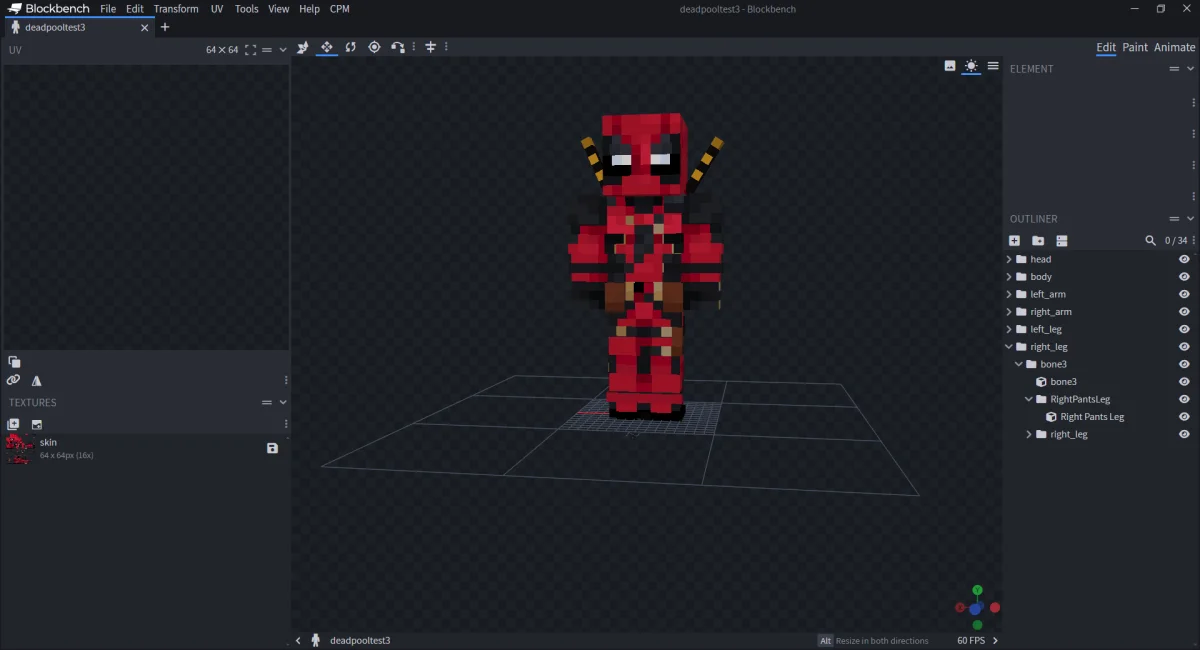Close the deadpooltest3 tab
This screenshot has height=650, width=1200.
click(x=144, y=28)
